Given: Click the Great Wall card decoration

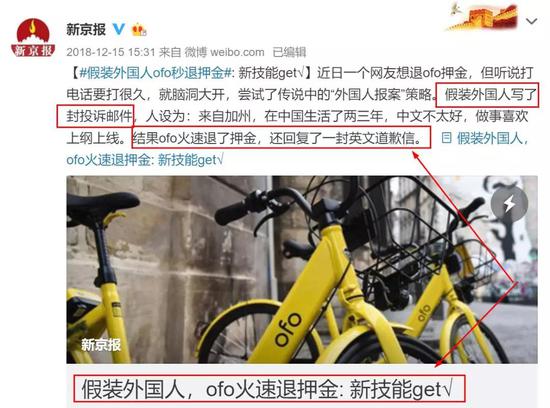Looking at the screenshot, I should [483, 17].
